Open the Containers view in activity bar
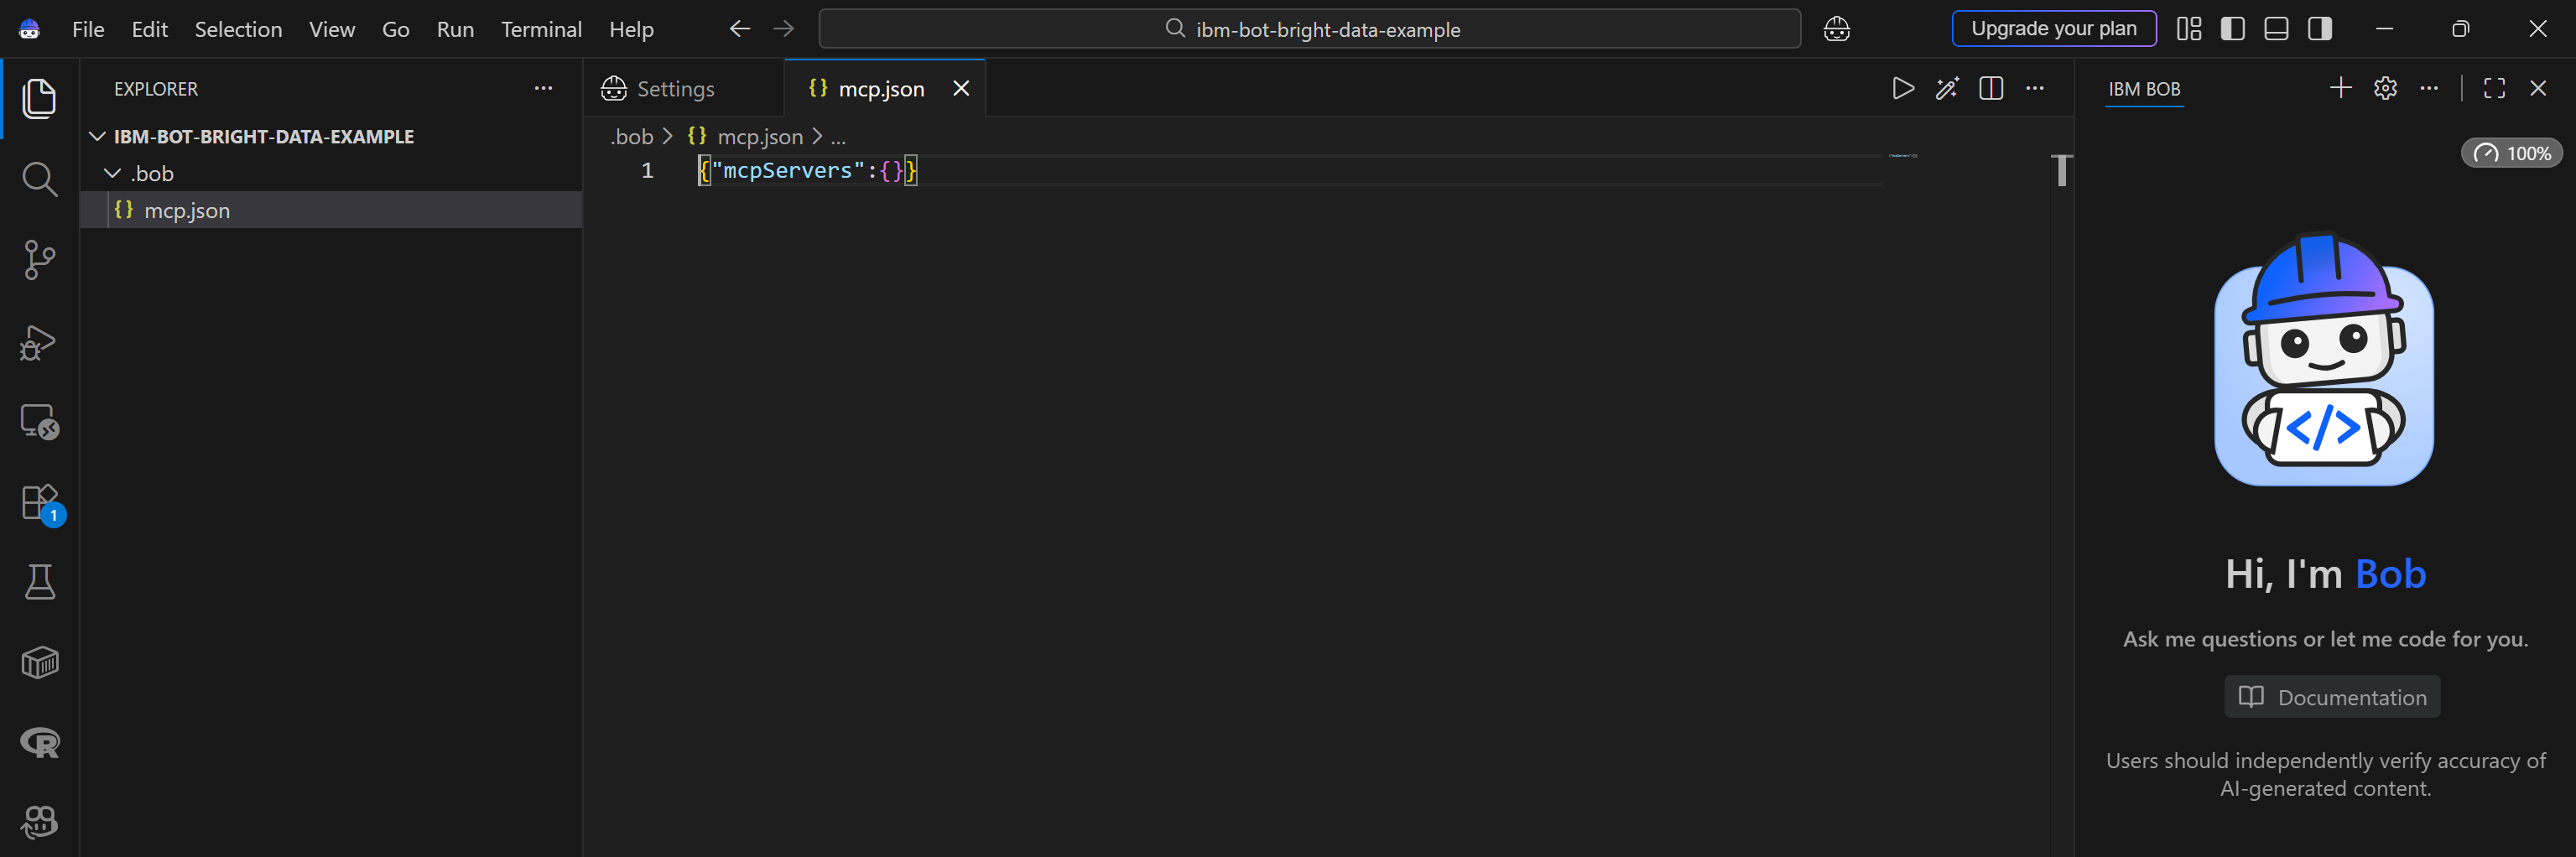 (x=39, y=662)
